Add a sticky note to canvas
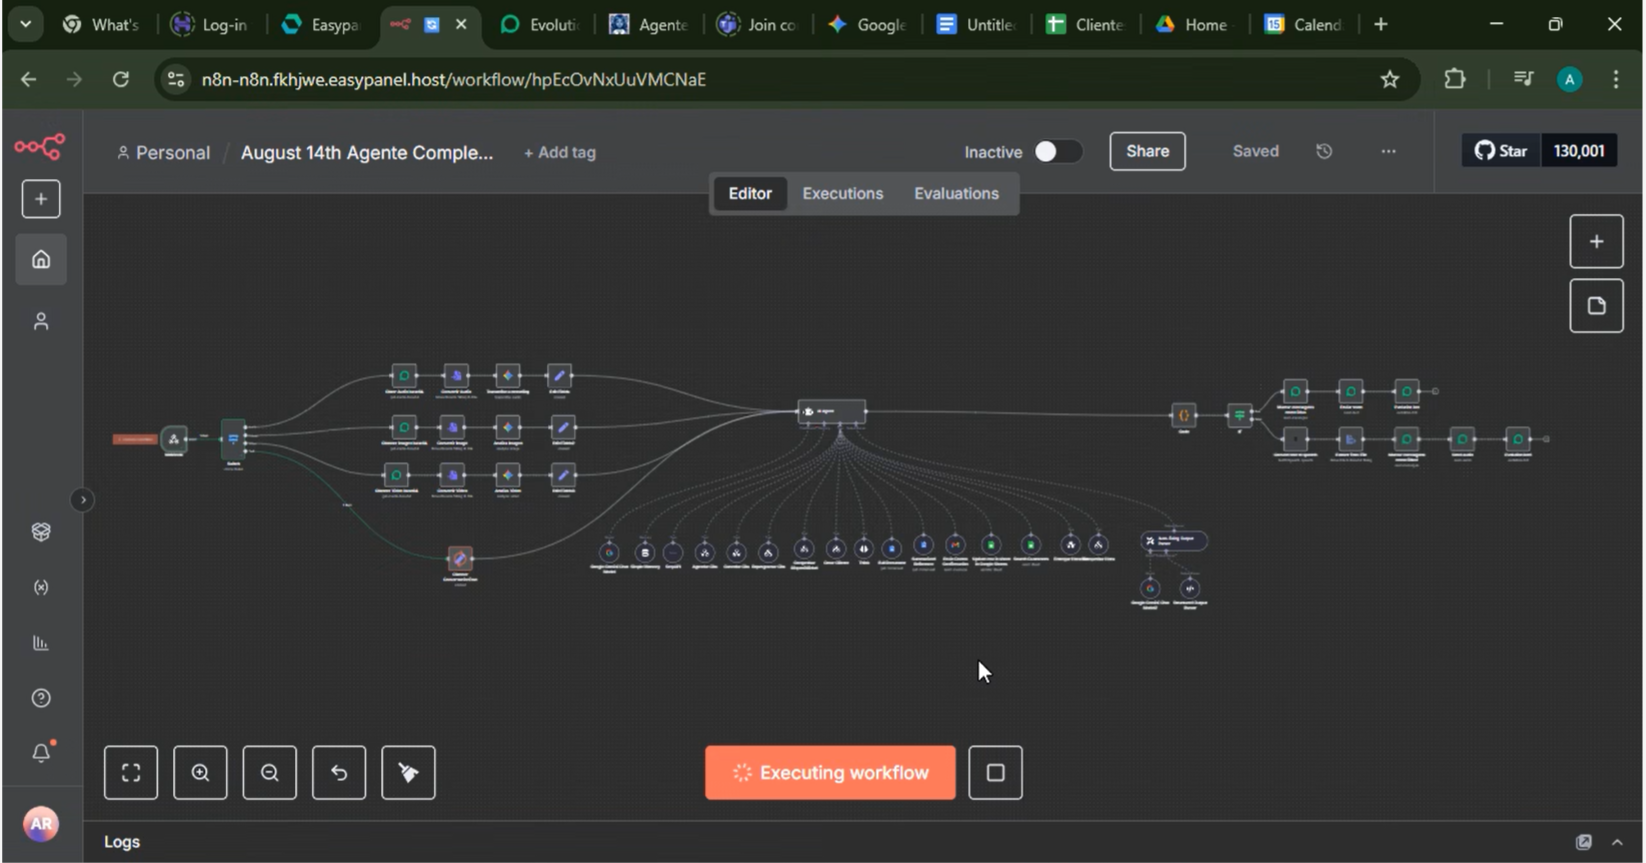Screen dimensions: 1646x863 [1596, 306]
